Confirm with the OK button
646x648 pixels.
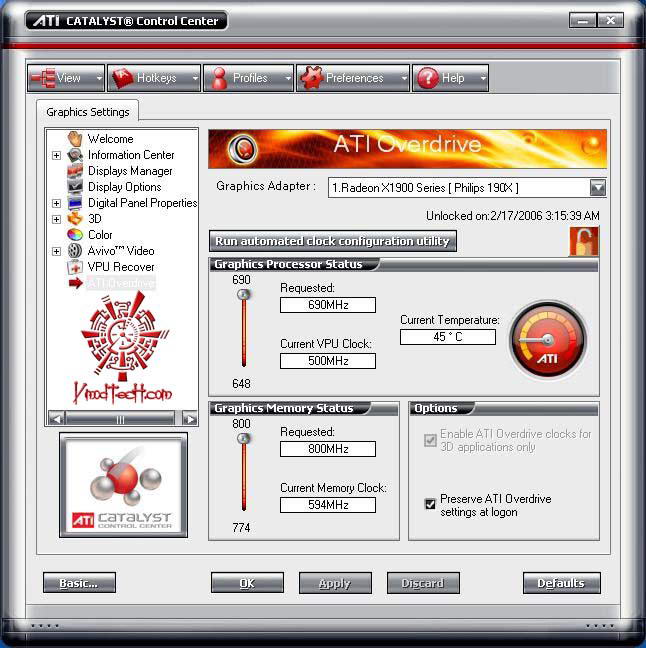click(x=247, y=583)
